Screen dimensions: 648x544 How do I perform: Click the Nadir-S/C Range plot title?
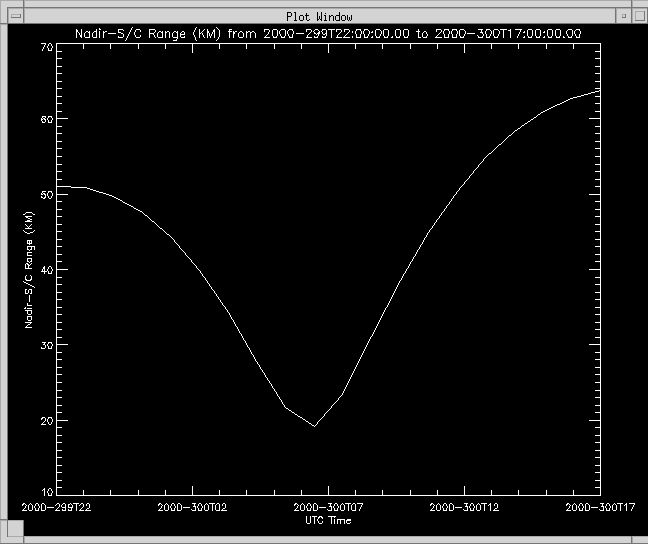[x=329, y=34]
